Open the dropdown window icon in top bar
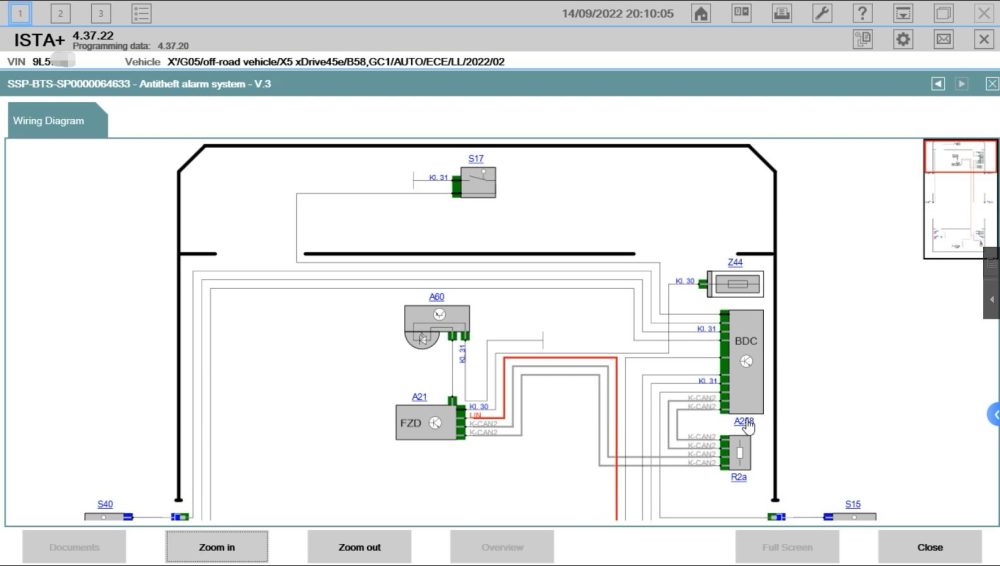Viewport: 1000px width, 566px height. [x=903, y=13]
